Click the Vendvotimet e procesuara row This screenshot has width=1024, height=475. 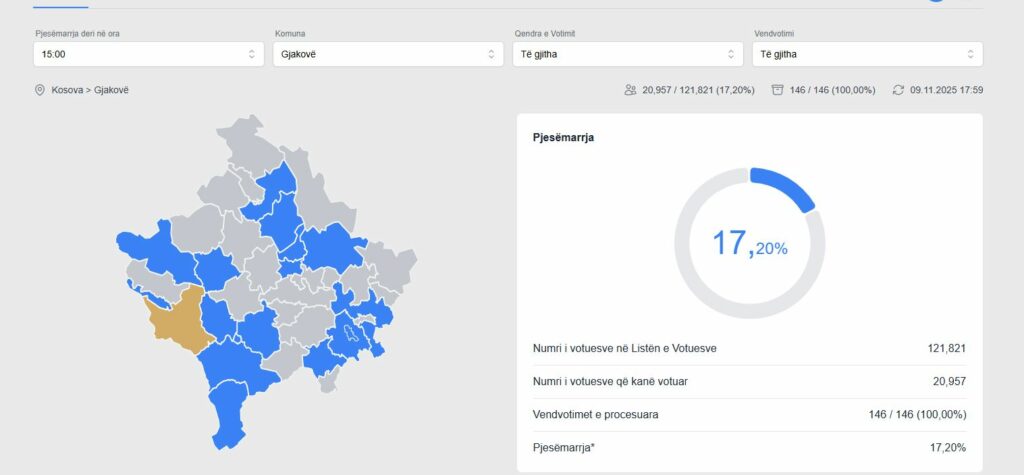coord(749,414)
